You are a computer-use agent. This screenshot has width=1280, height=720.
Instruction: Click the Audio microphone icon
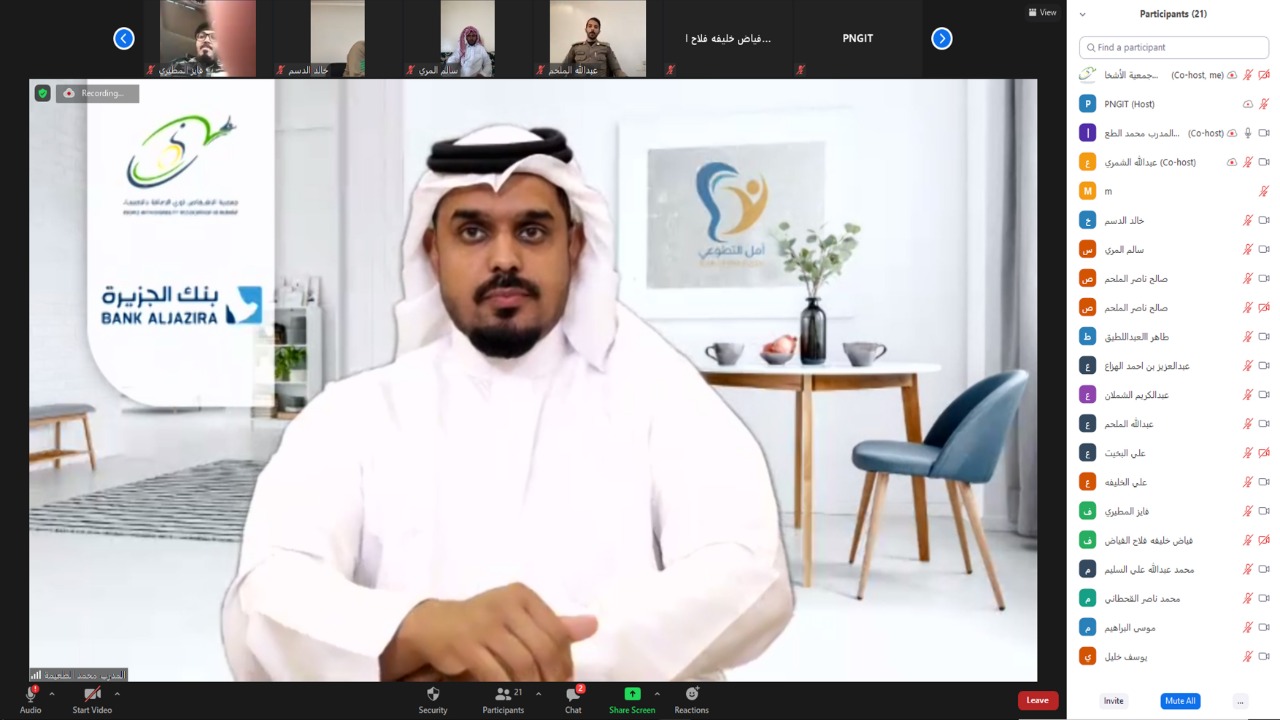(x=30, y=694)
